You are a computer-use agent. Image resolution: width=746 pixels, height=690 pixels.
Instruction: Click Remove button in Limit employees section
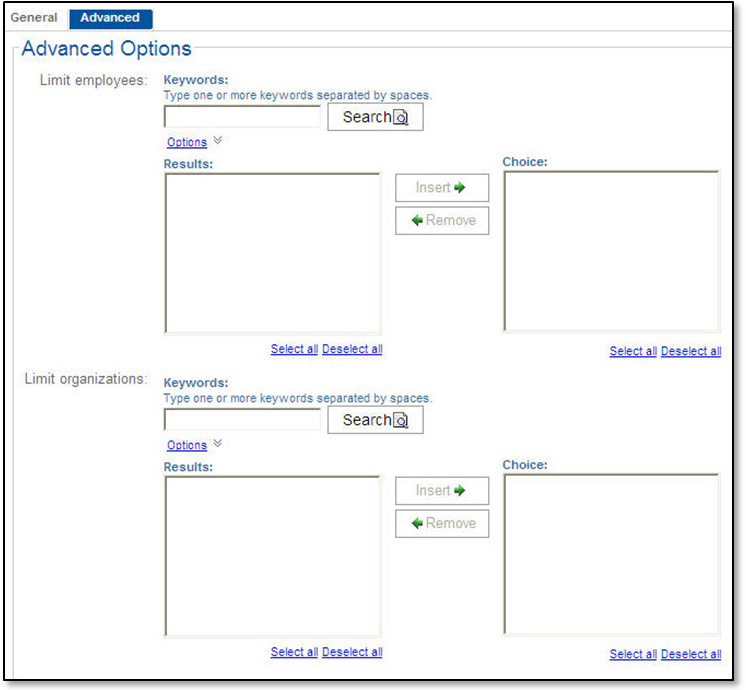[x=442, y=220]
